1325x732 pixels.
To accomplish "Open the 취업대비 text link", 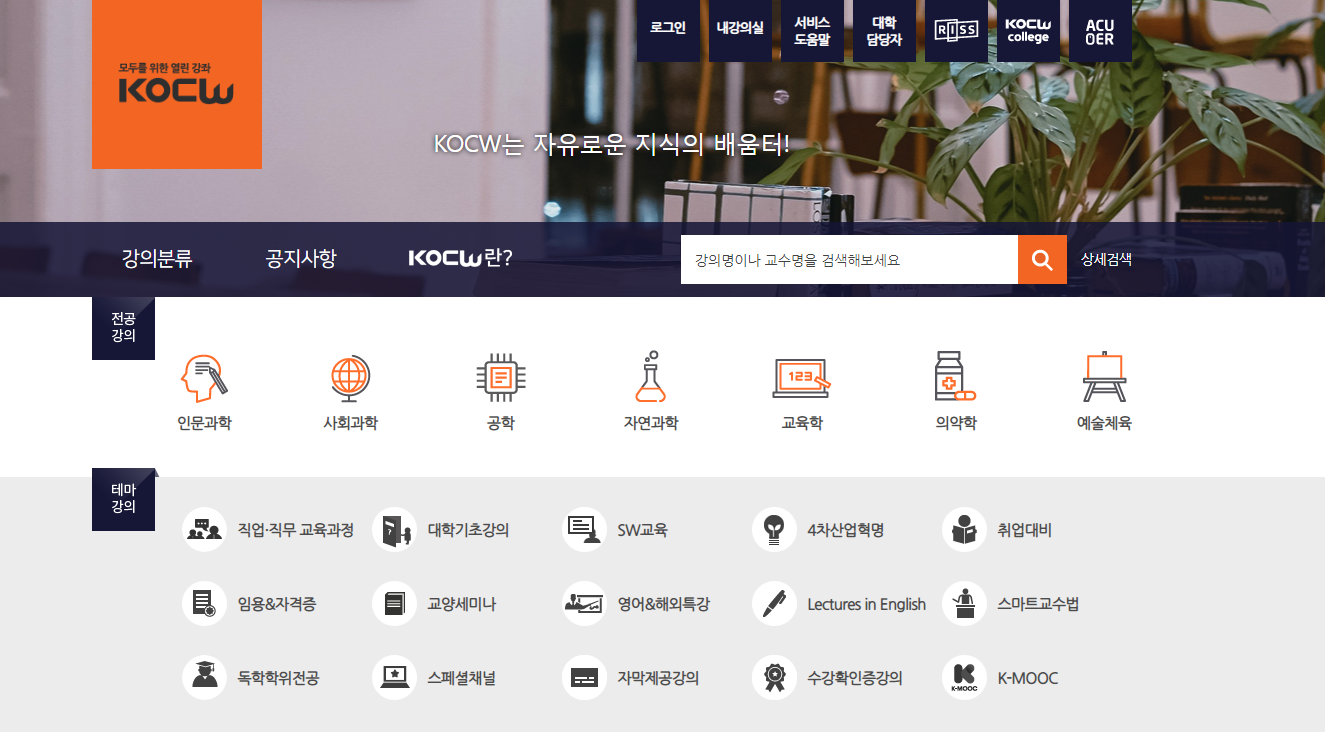I will click(1024, 530).
